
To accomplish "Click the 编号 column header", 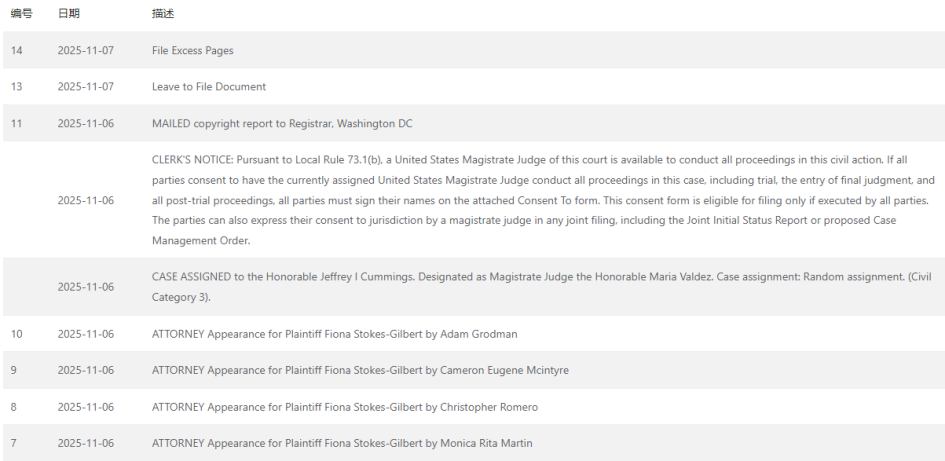I will [x=22, y=14].
